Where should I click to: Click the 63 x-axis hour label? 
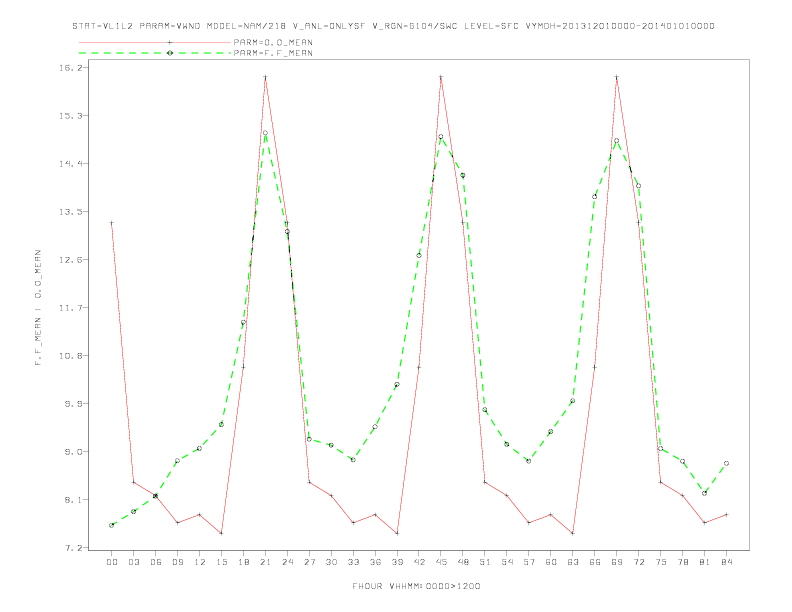[573, 562]
